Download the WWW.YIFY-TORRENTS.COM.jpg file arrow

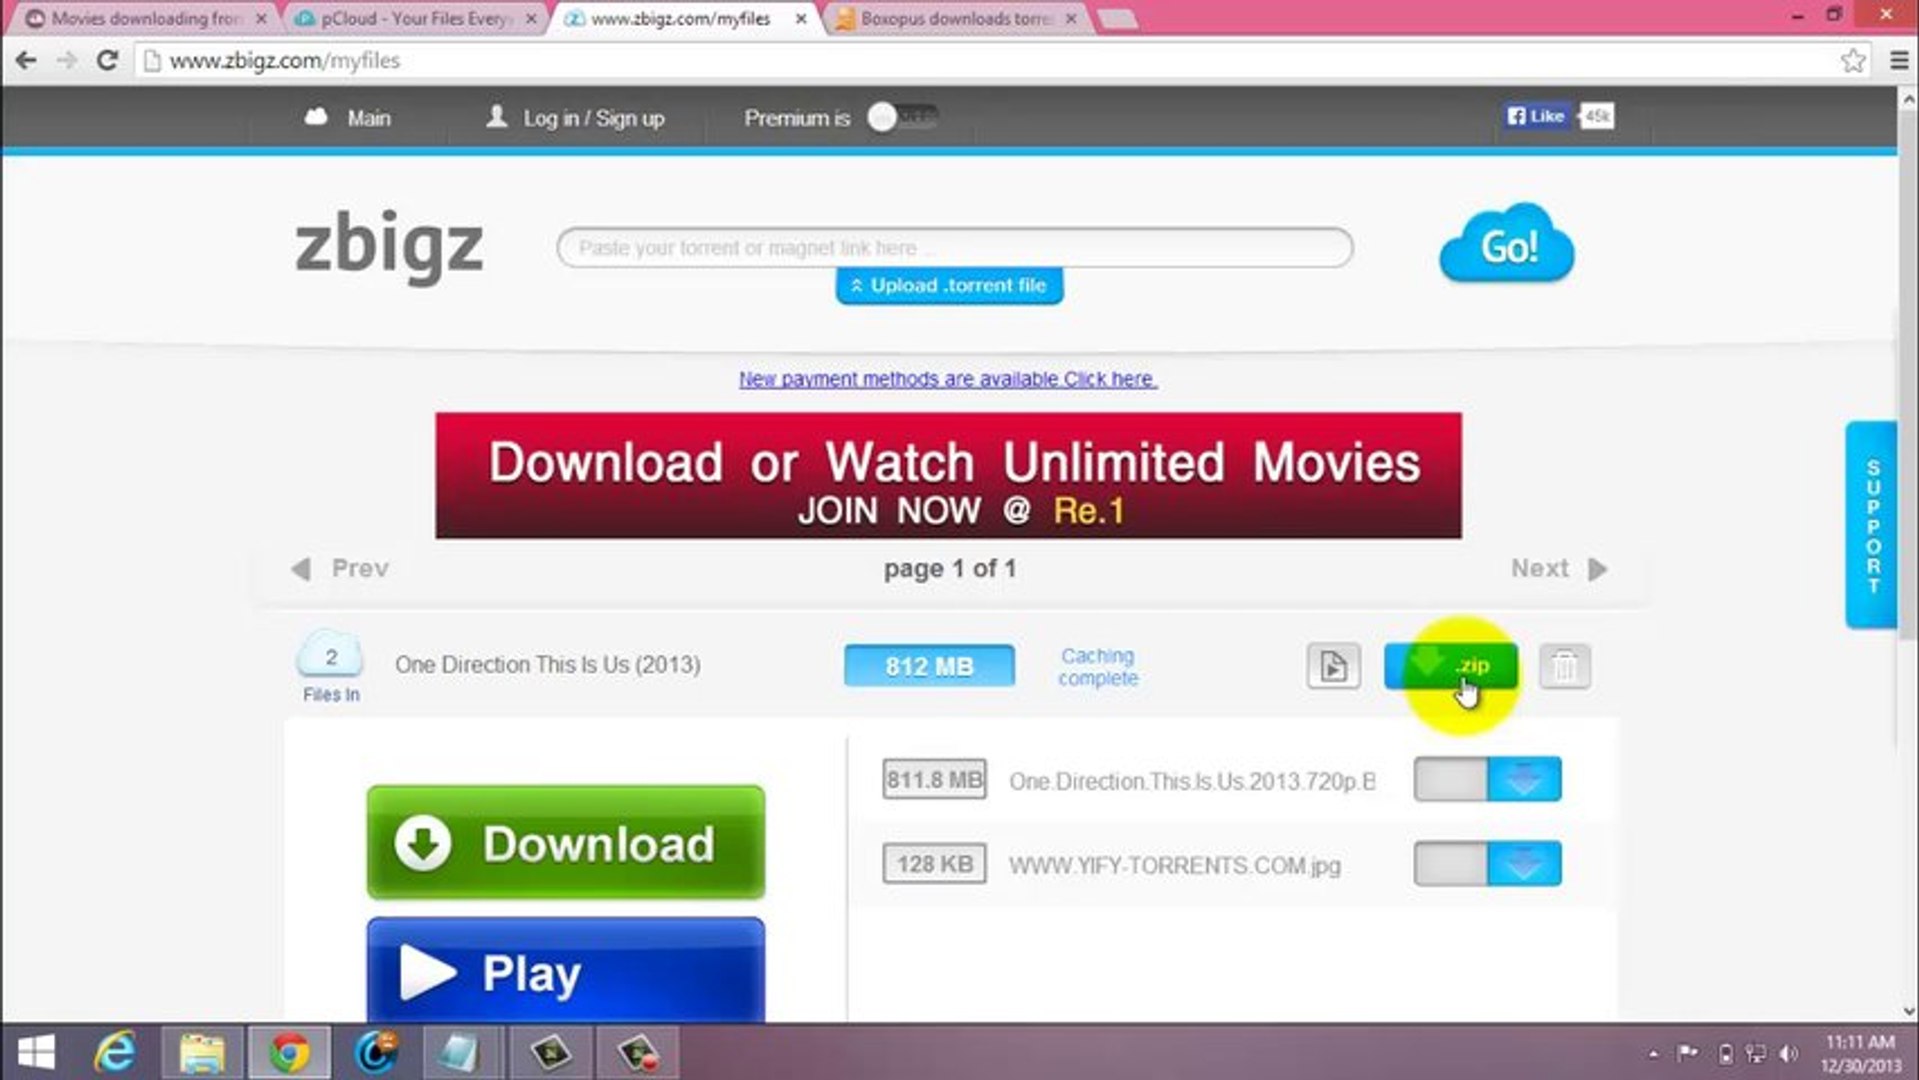click(1524, 864)
